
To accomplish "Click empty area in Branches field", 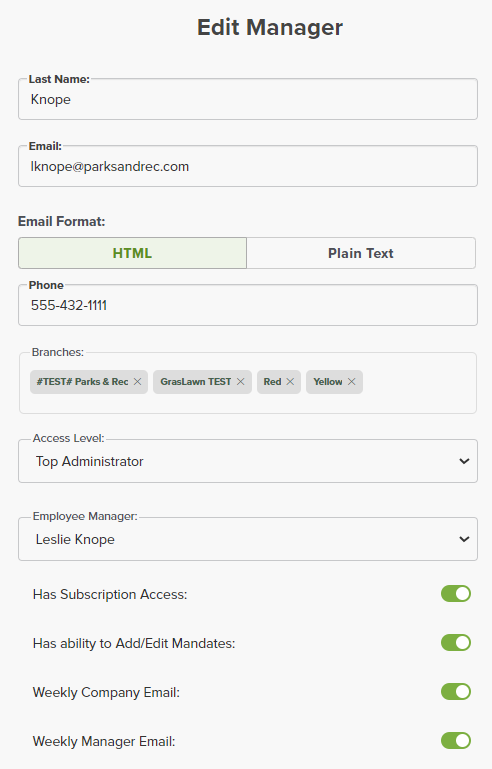I will tap(419, 383).
